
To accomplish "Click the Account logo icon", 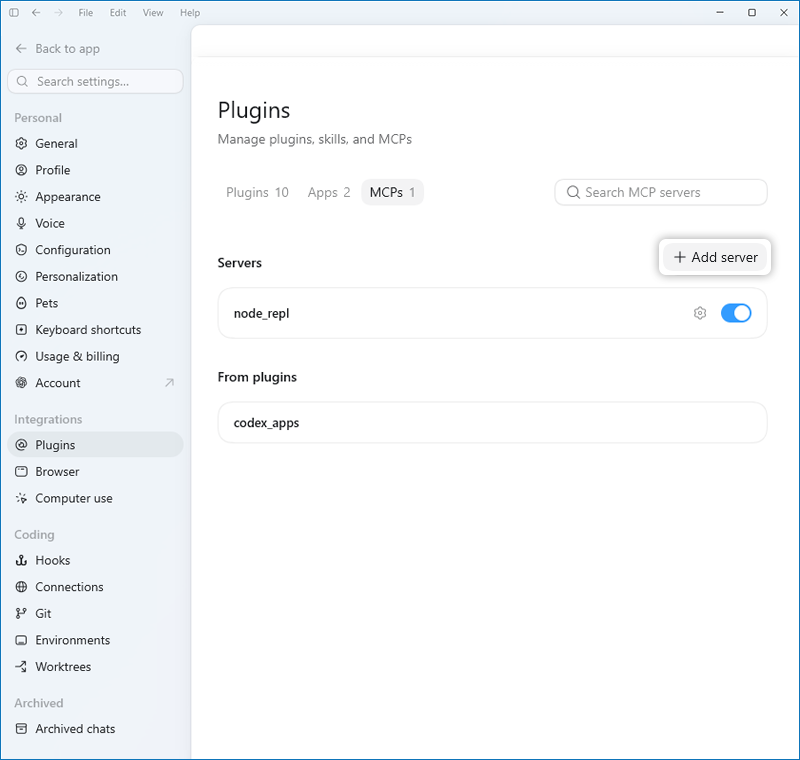I will [x=21, y=383].
